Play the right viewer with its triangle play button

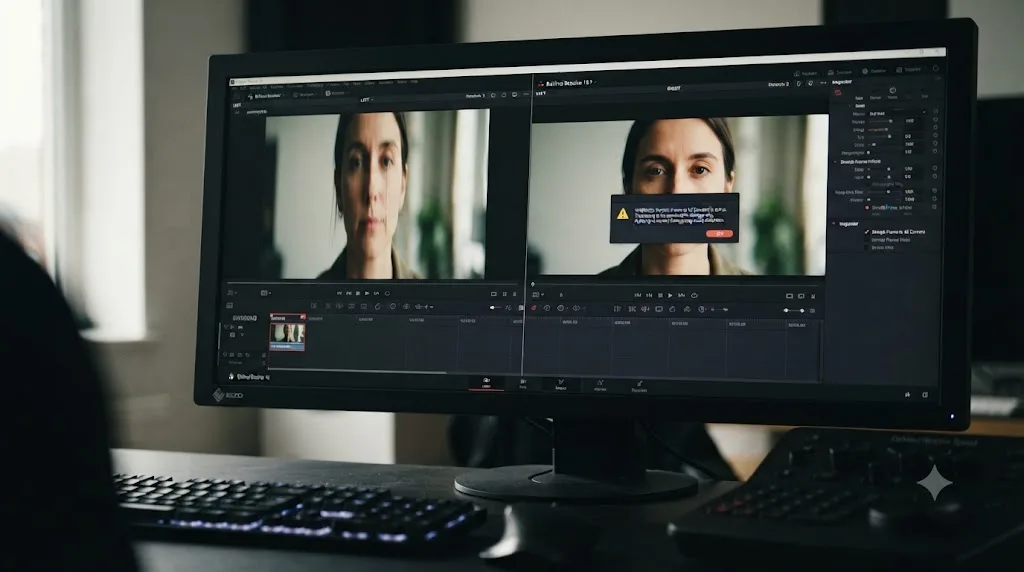coord(670,295)
